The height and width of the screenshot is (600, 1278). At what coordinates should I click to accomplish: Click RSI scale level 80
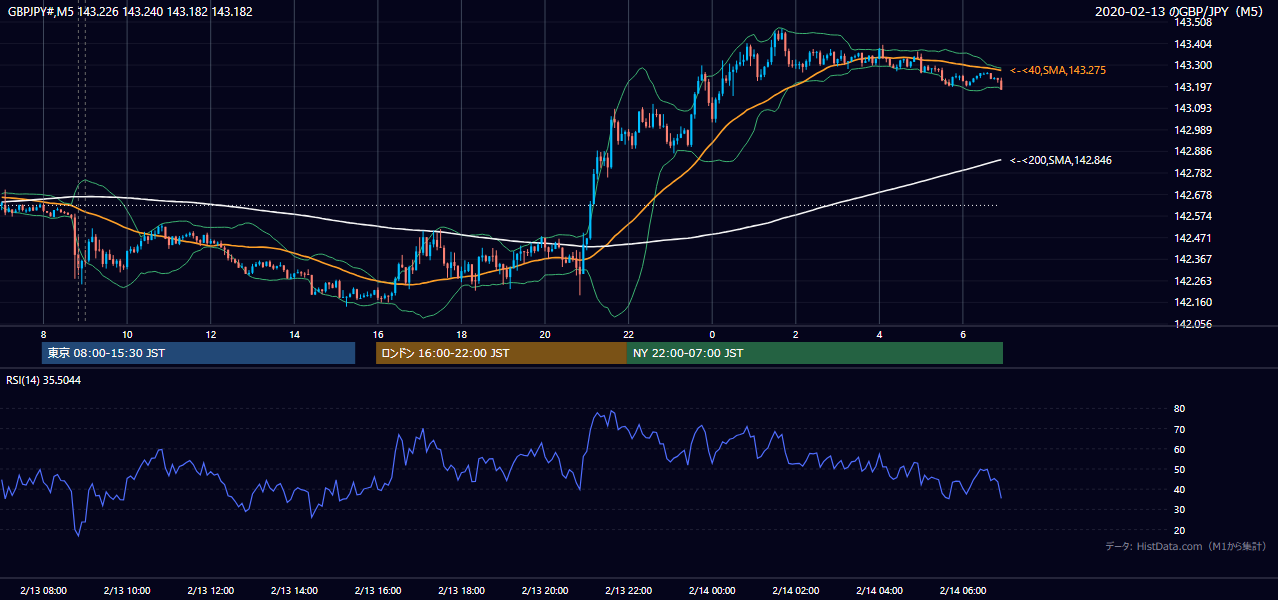click(1179, 409)
